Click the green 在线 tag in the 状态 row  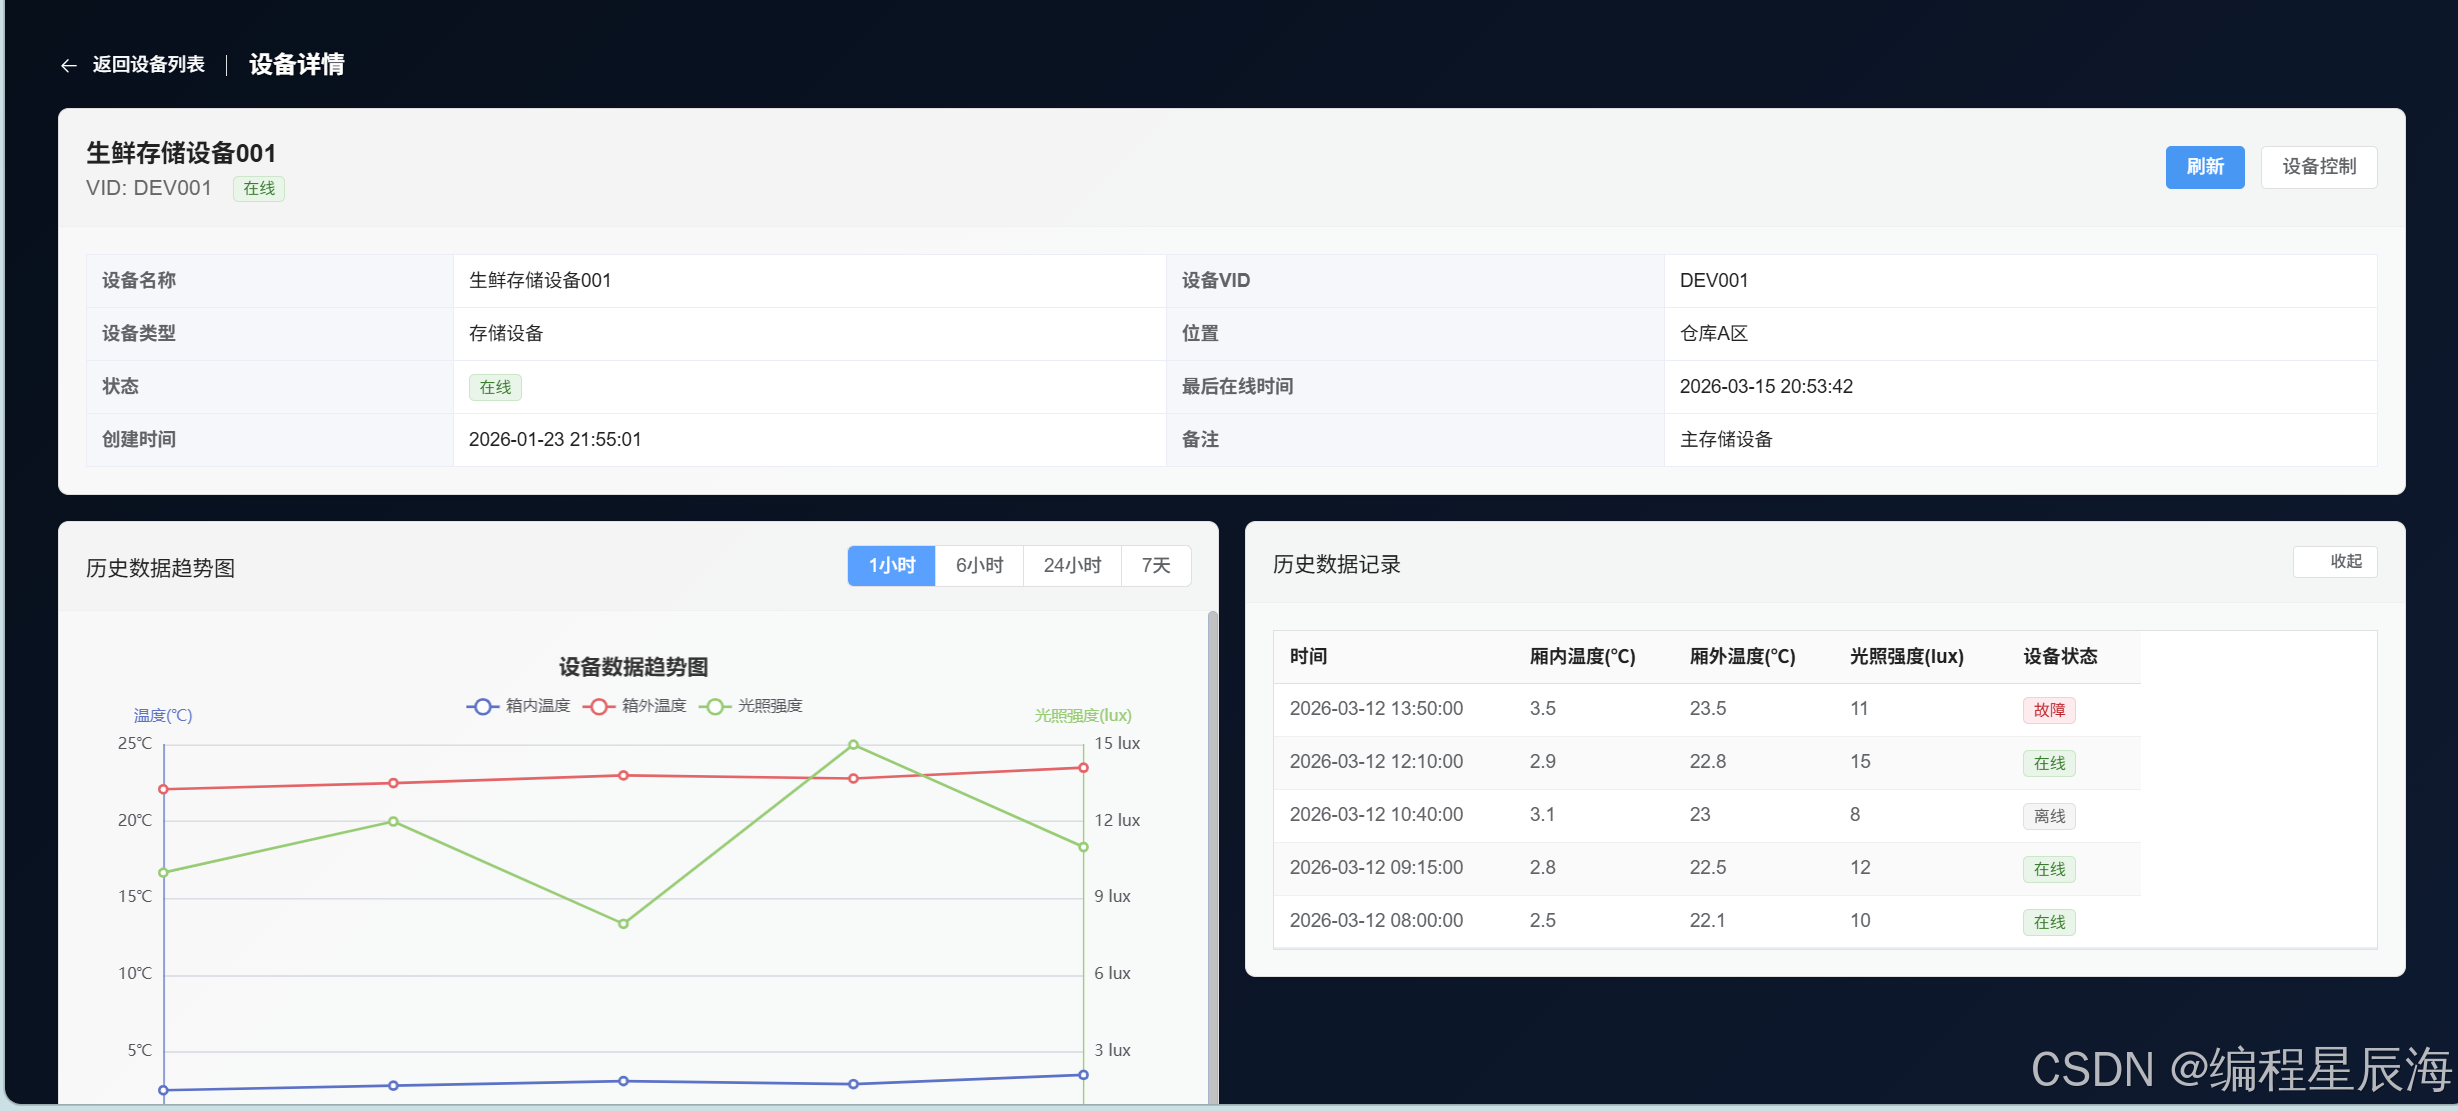495,387
